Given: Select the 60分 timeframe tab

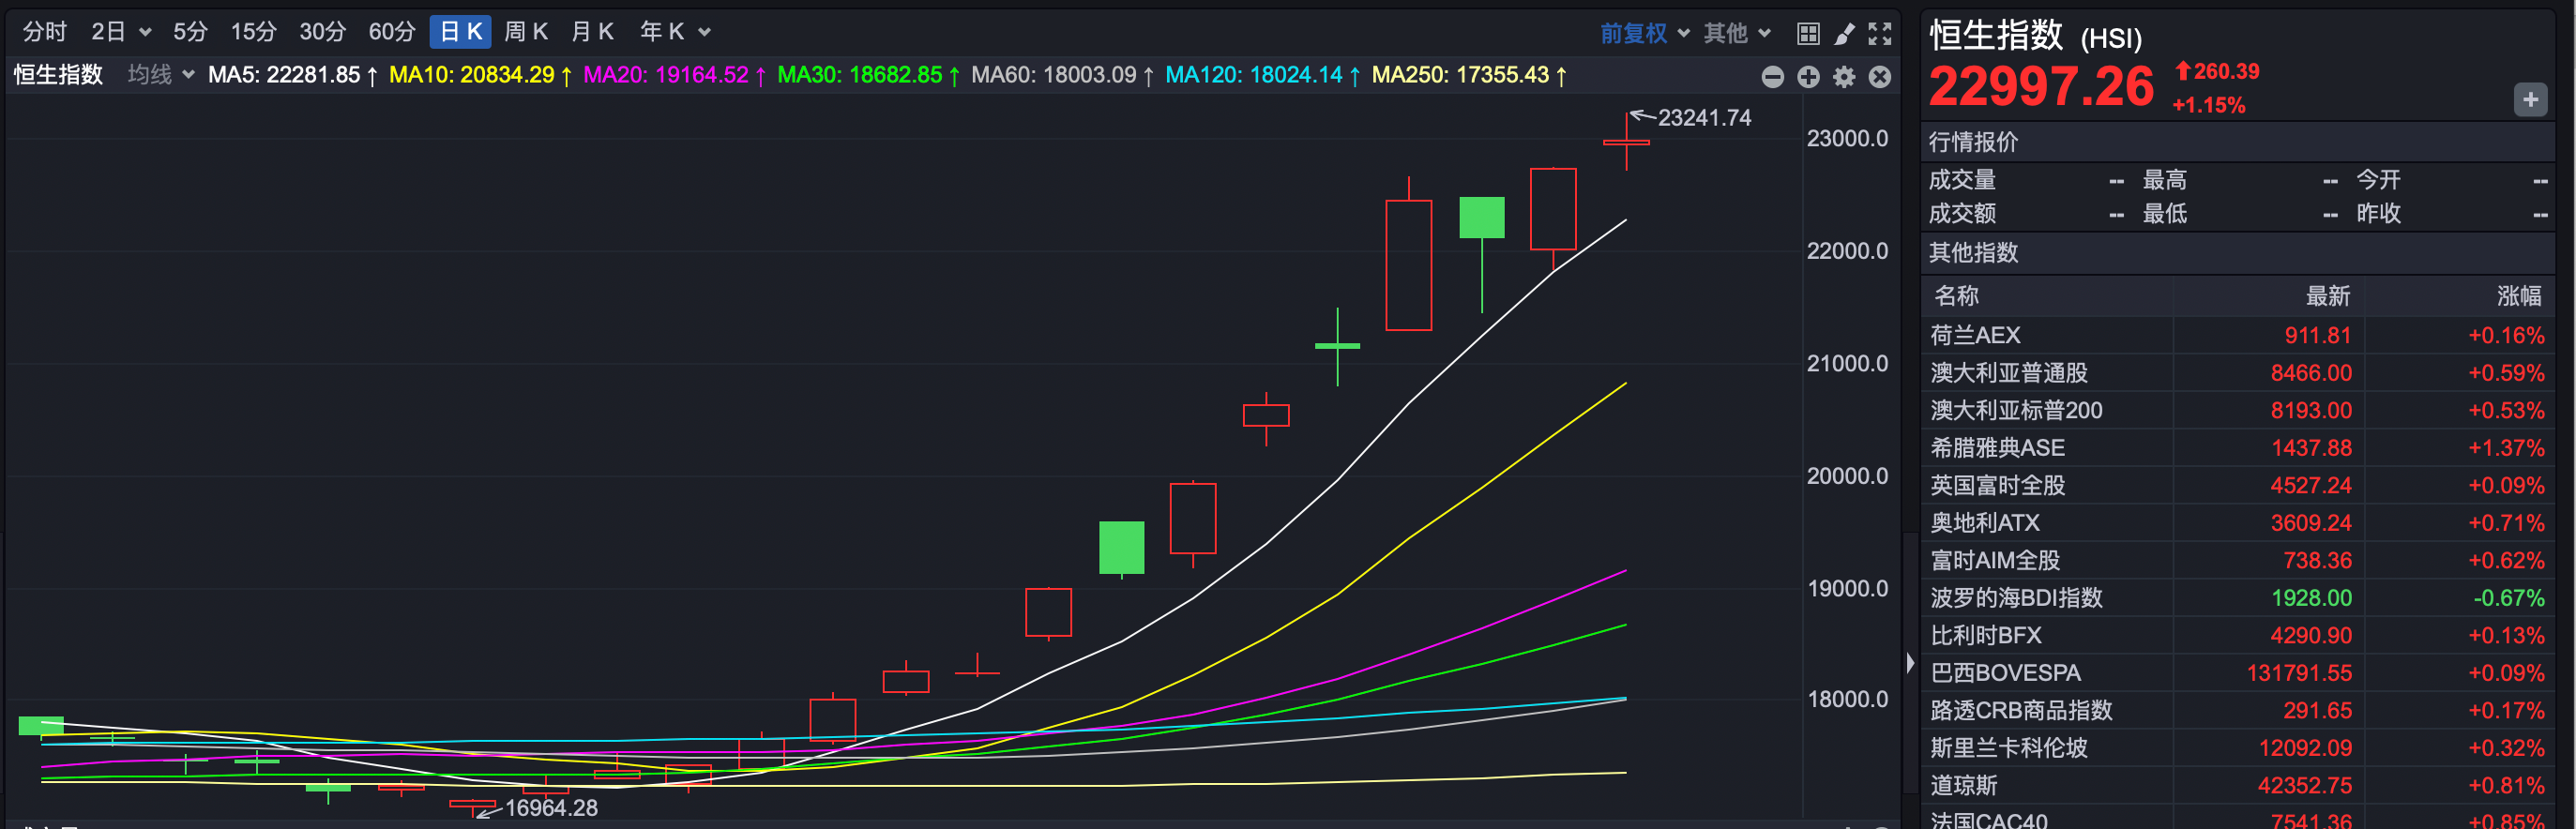Looking at the screenshot, I should click(391, 32).
